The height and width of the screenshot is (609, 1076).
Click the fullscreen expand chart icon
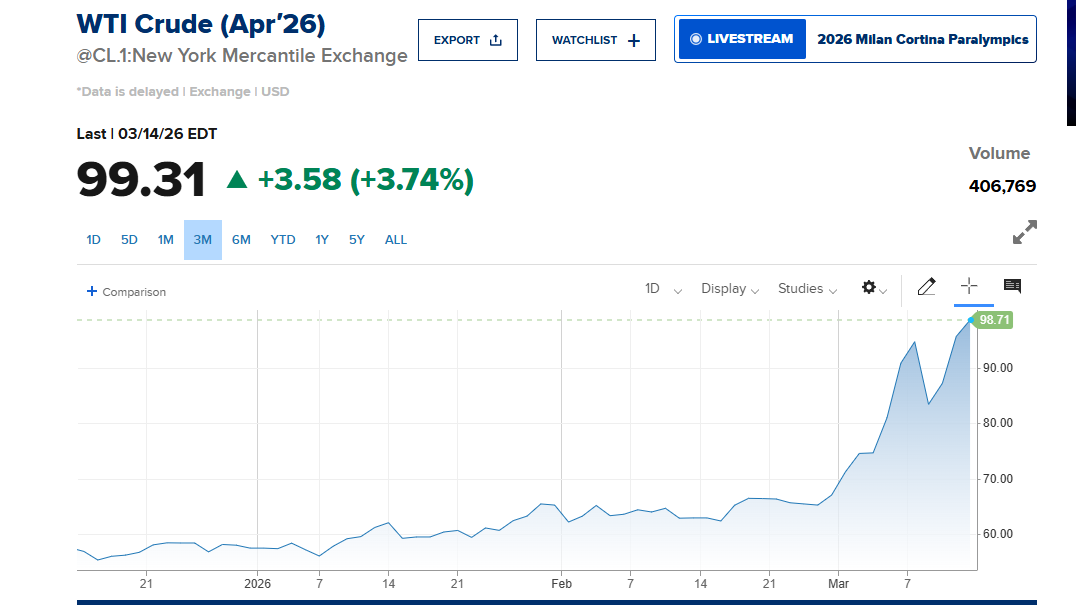(x=1024, y=232)
